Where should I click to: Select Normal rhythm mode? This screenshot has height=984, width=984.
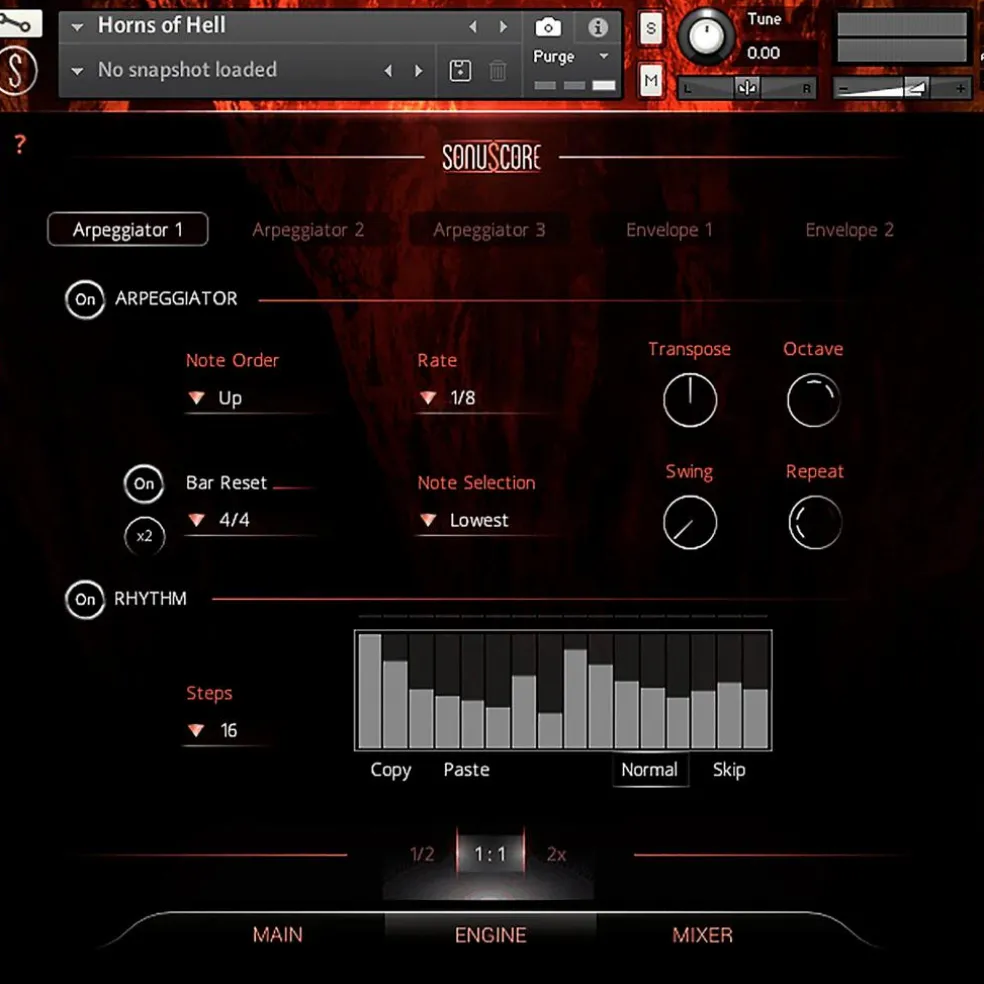coord(650,769)
